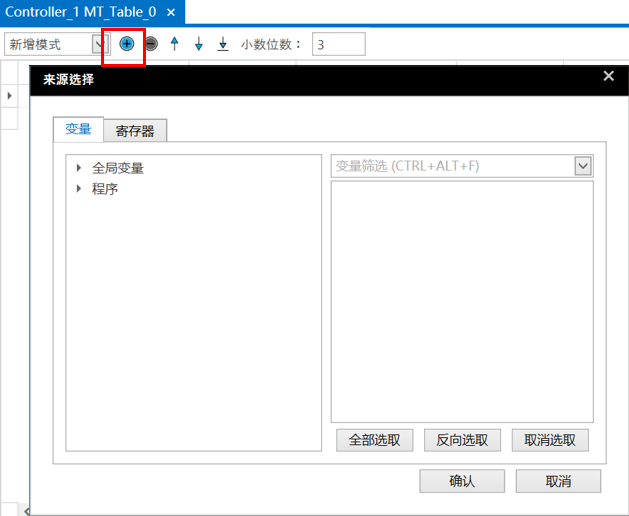Confirm with the 确认 button

coord(461,481)
